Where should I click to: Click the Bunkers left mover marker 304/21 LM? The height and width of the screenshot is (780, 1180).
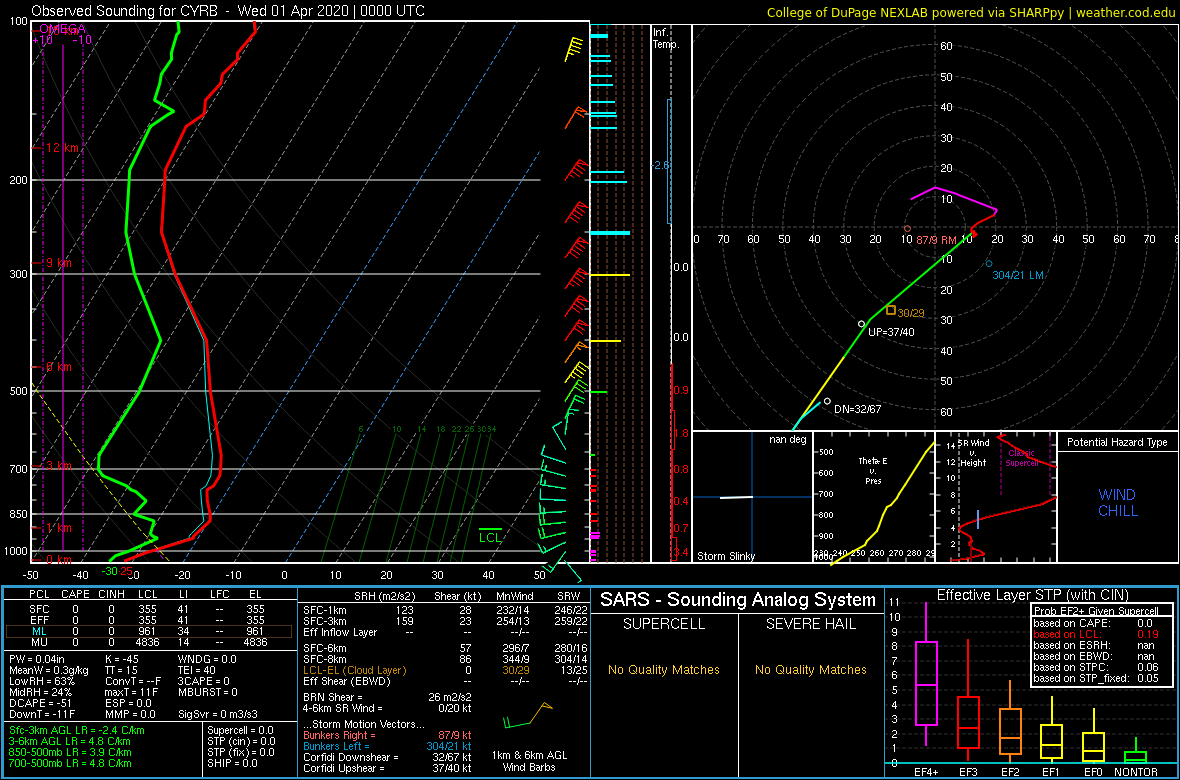tap(989, 264)
